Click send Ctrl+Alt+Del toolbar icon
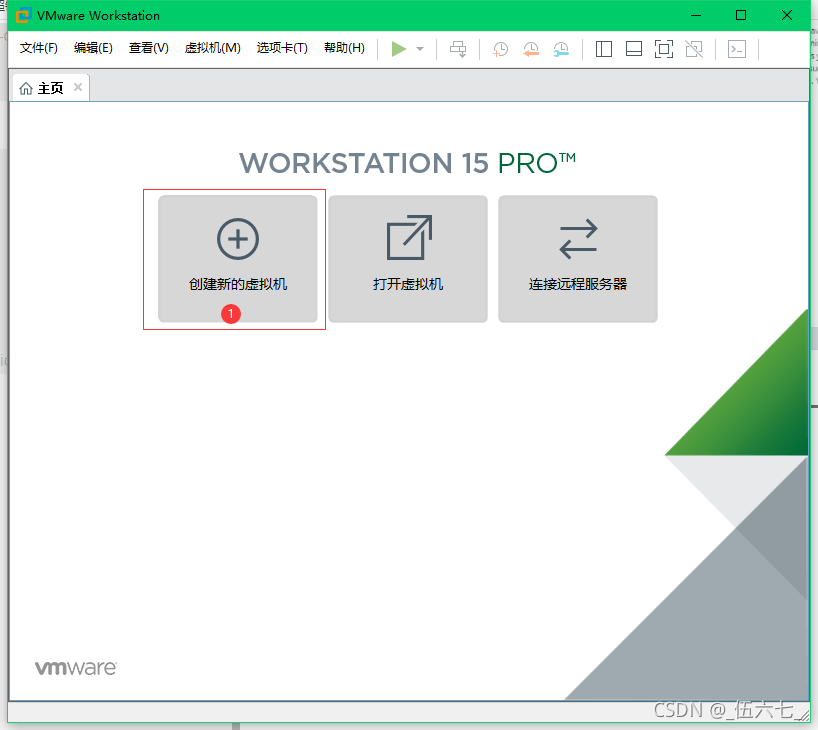 click(458, 49)
